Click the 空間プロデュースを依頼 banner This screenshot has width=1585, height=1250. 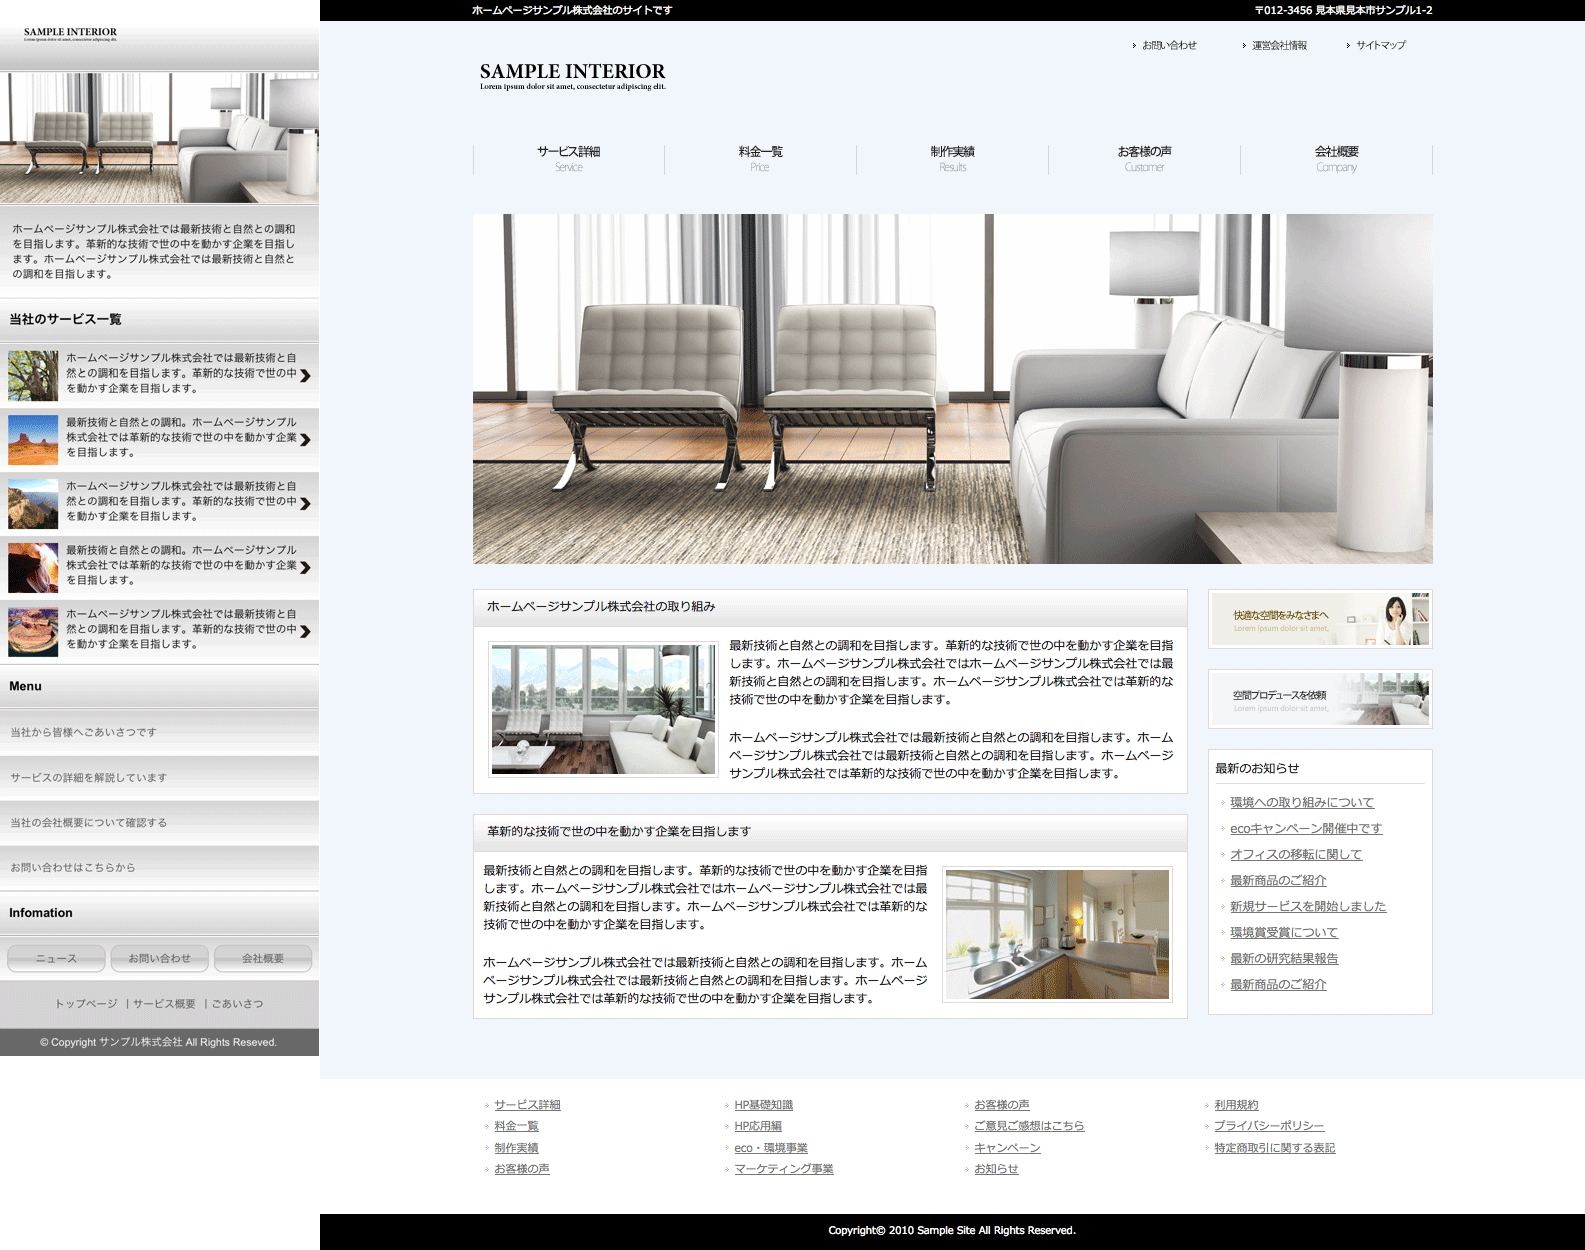click(1320, 699)
